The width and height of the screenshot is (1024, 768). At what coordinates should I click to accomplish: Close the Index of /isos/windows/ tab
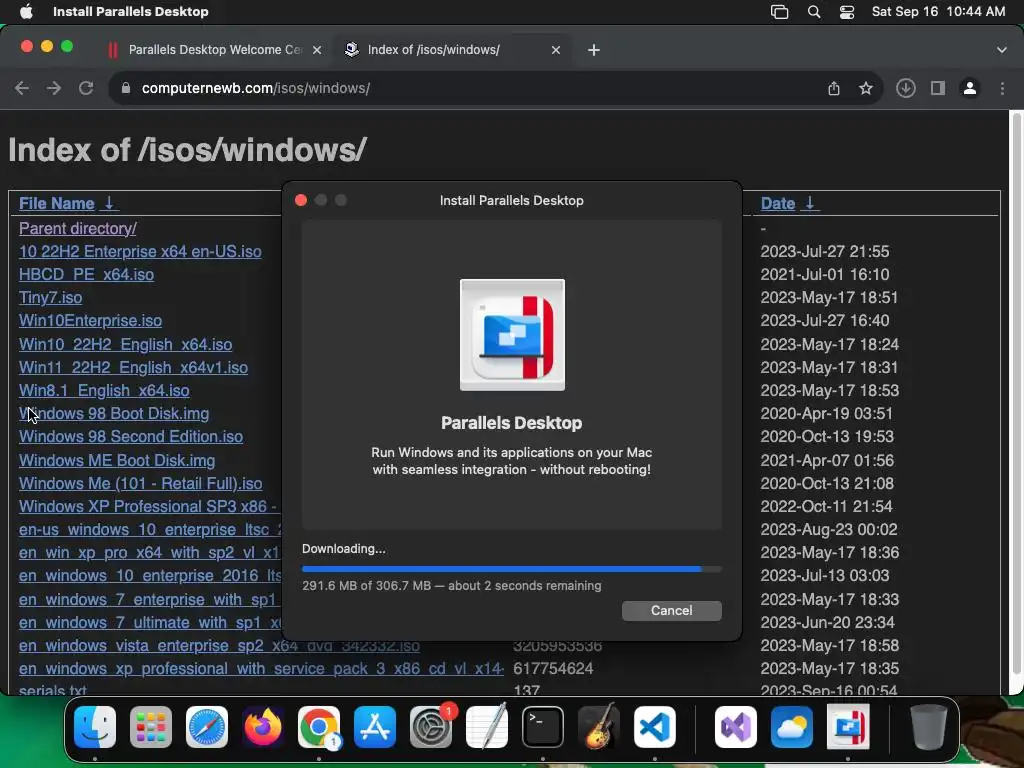556,50
